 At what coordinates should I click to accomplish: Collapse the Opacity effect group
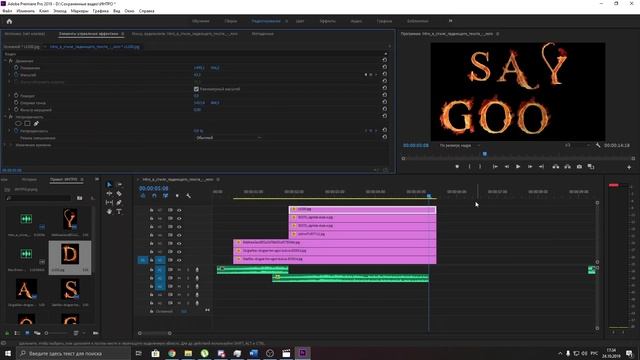(x=5, y=117)
